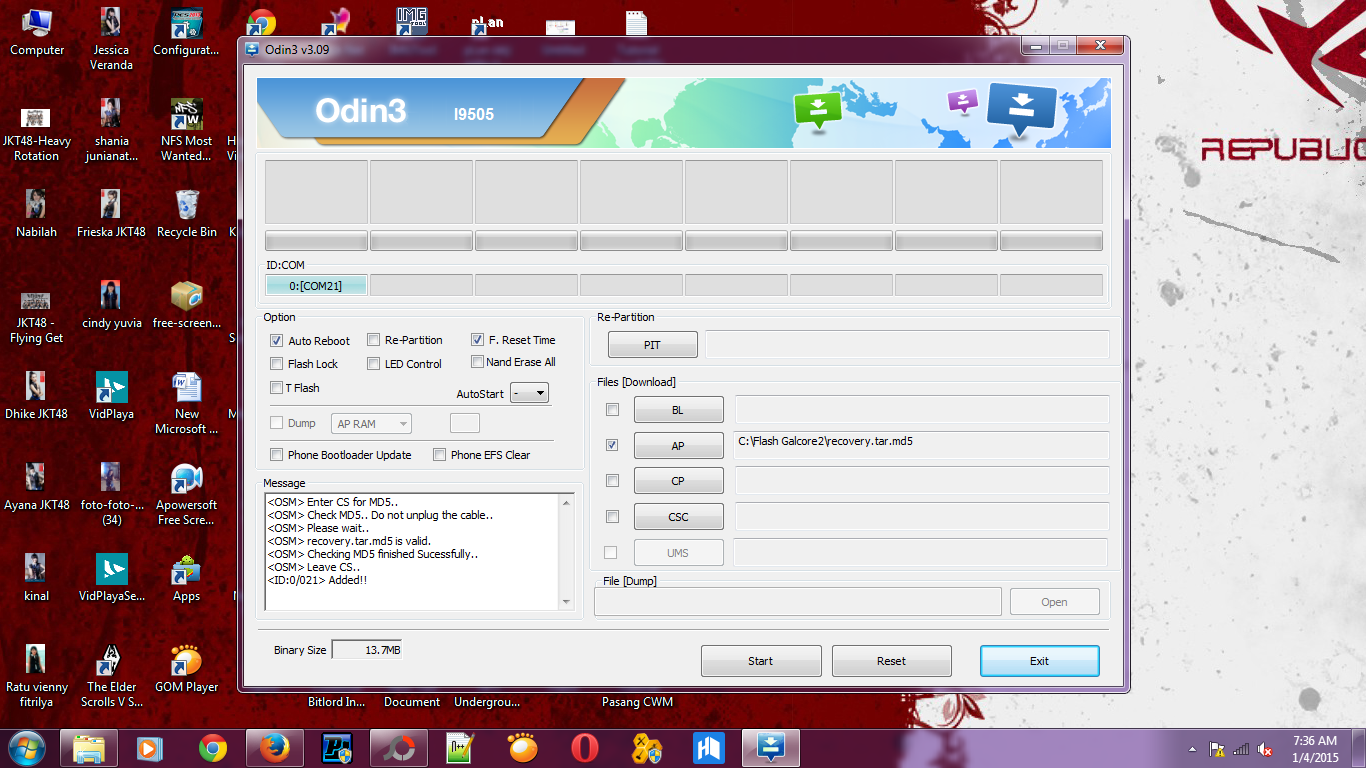Launch The Elder Scrolls V desktop shortcut
Viewport: 1366px width, 768px height.
(111, 677)
